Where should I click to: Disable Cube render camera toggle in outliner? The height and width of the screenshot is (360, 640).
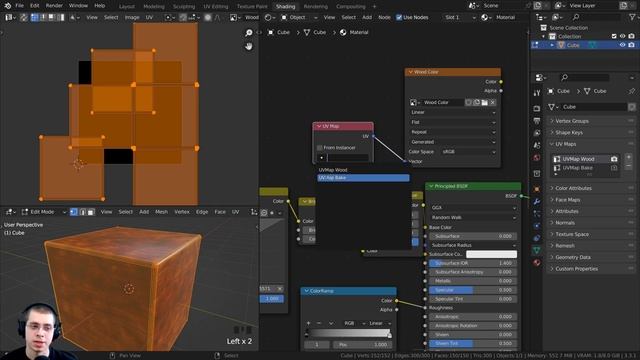click(x=631, y=45)
